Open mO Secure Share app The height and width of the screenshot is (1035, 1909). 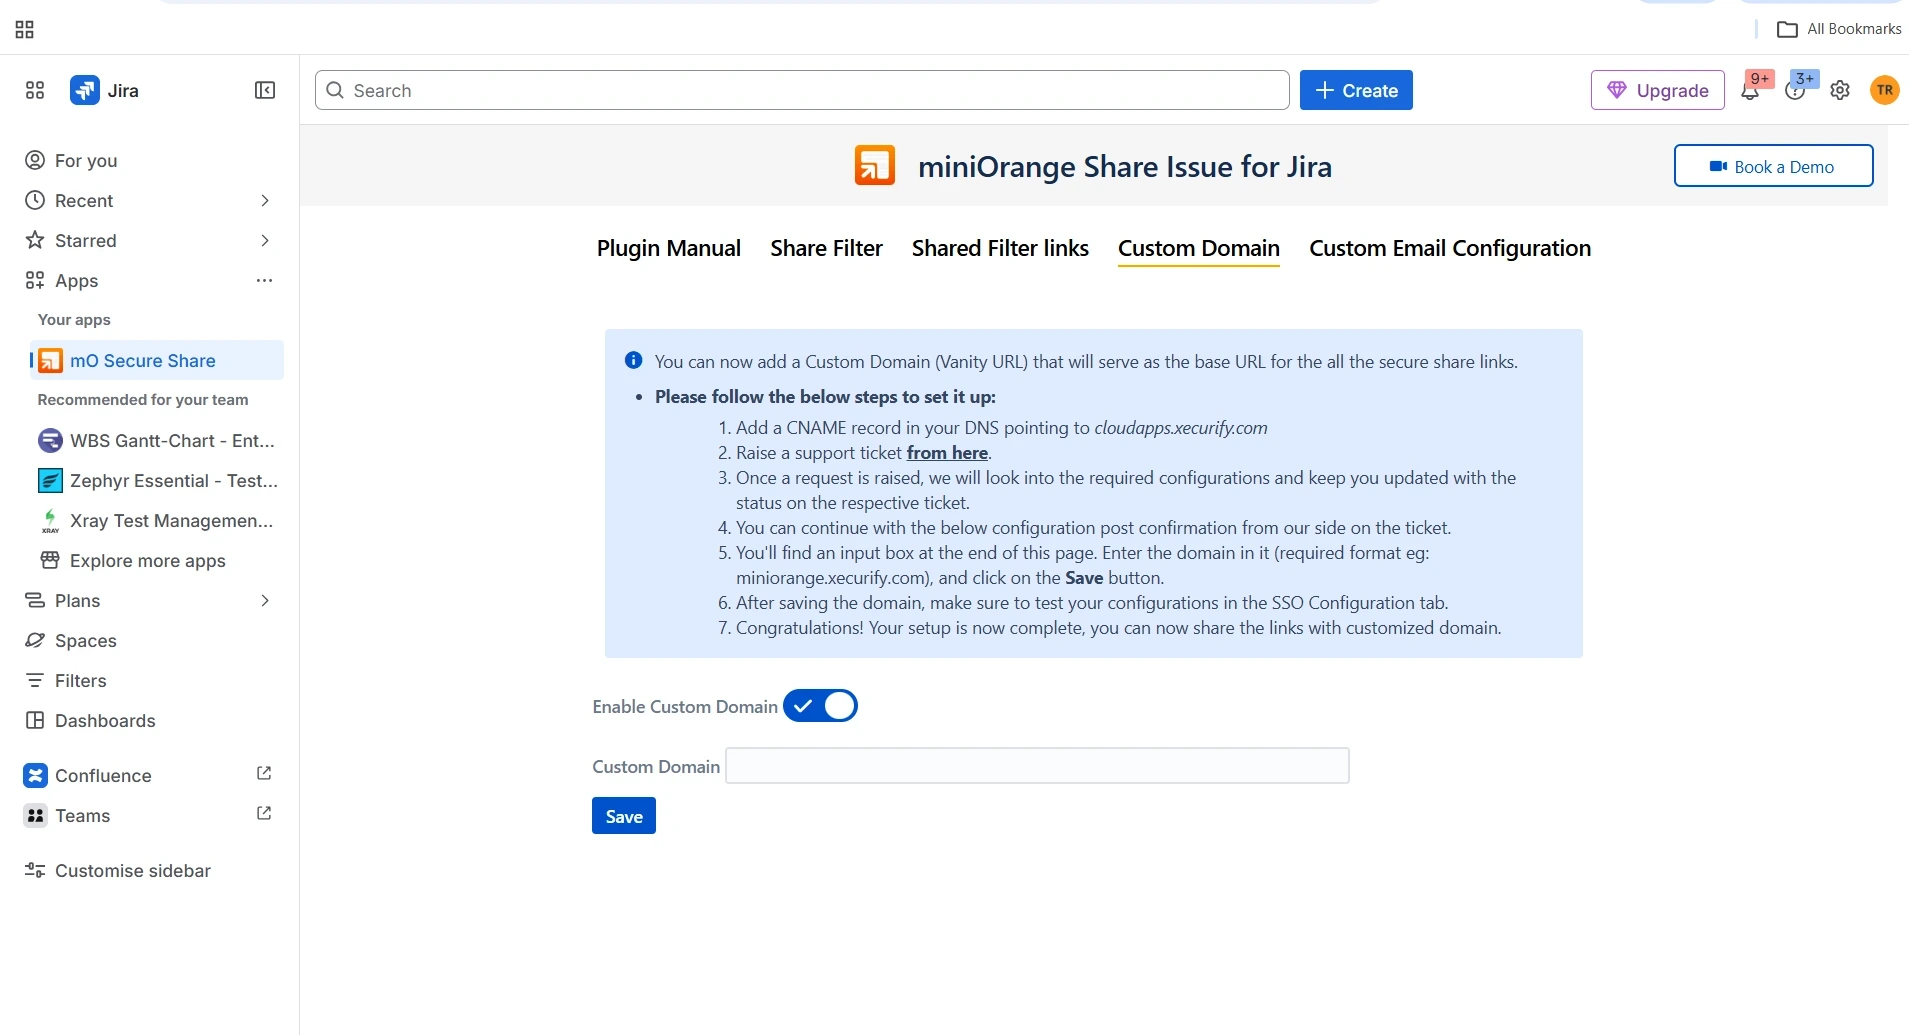156,360
